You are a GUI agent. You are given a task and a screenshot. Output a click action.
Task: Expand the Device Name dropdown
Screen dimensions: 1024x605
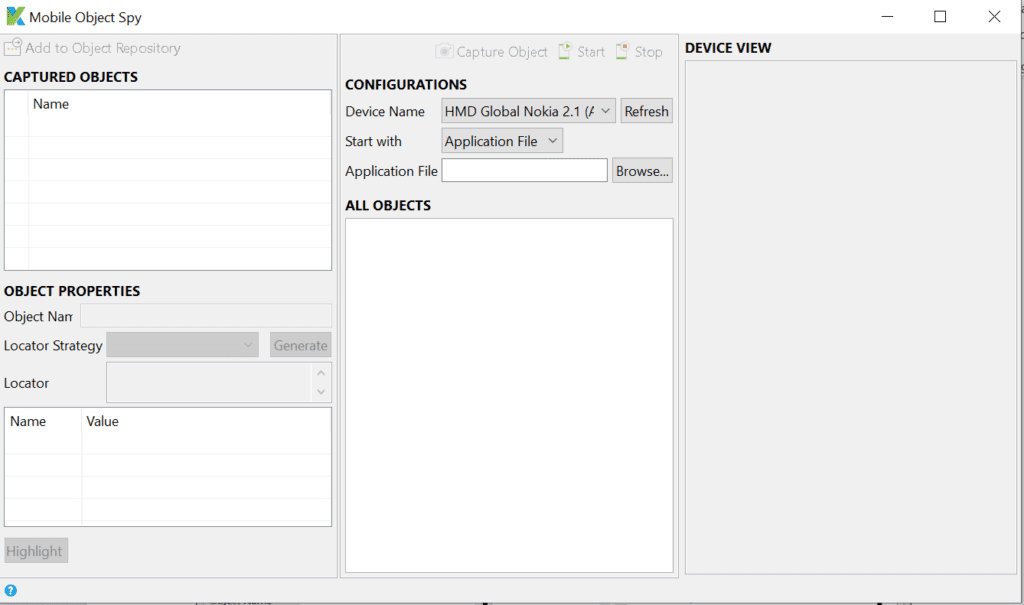click(528, 111)
